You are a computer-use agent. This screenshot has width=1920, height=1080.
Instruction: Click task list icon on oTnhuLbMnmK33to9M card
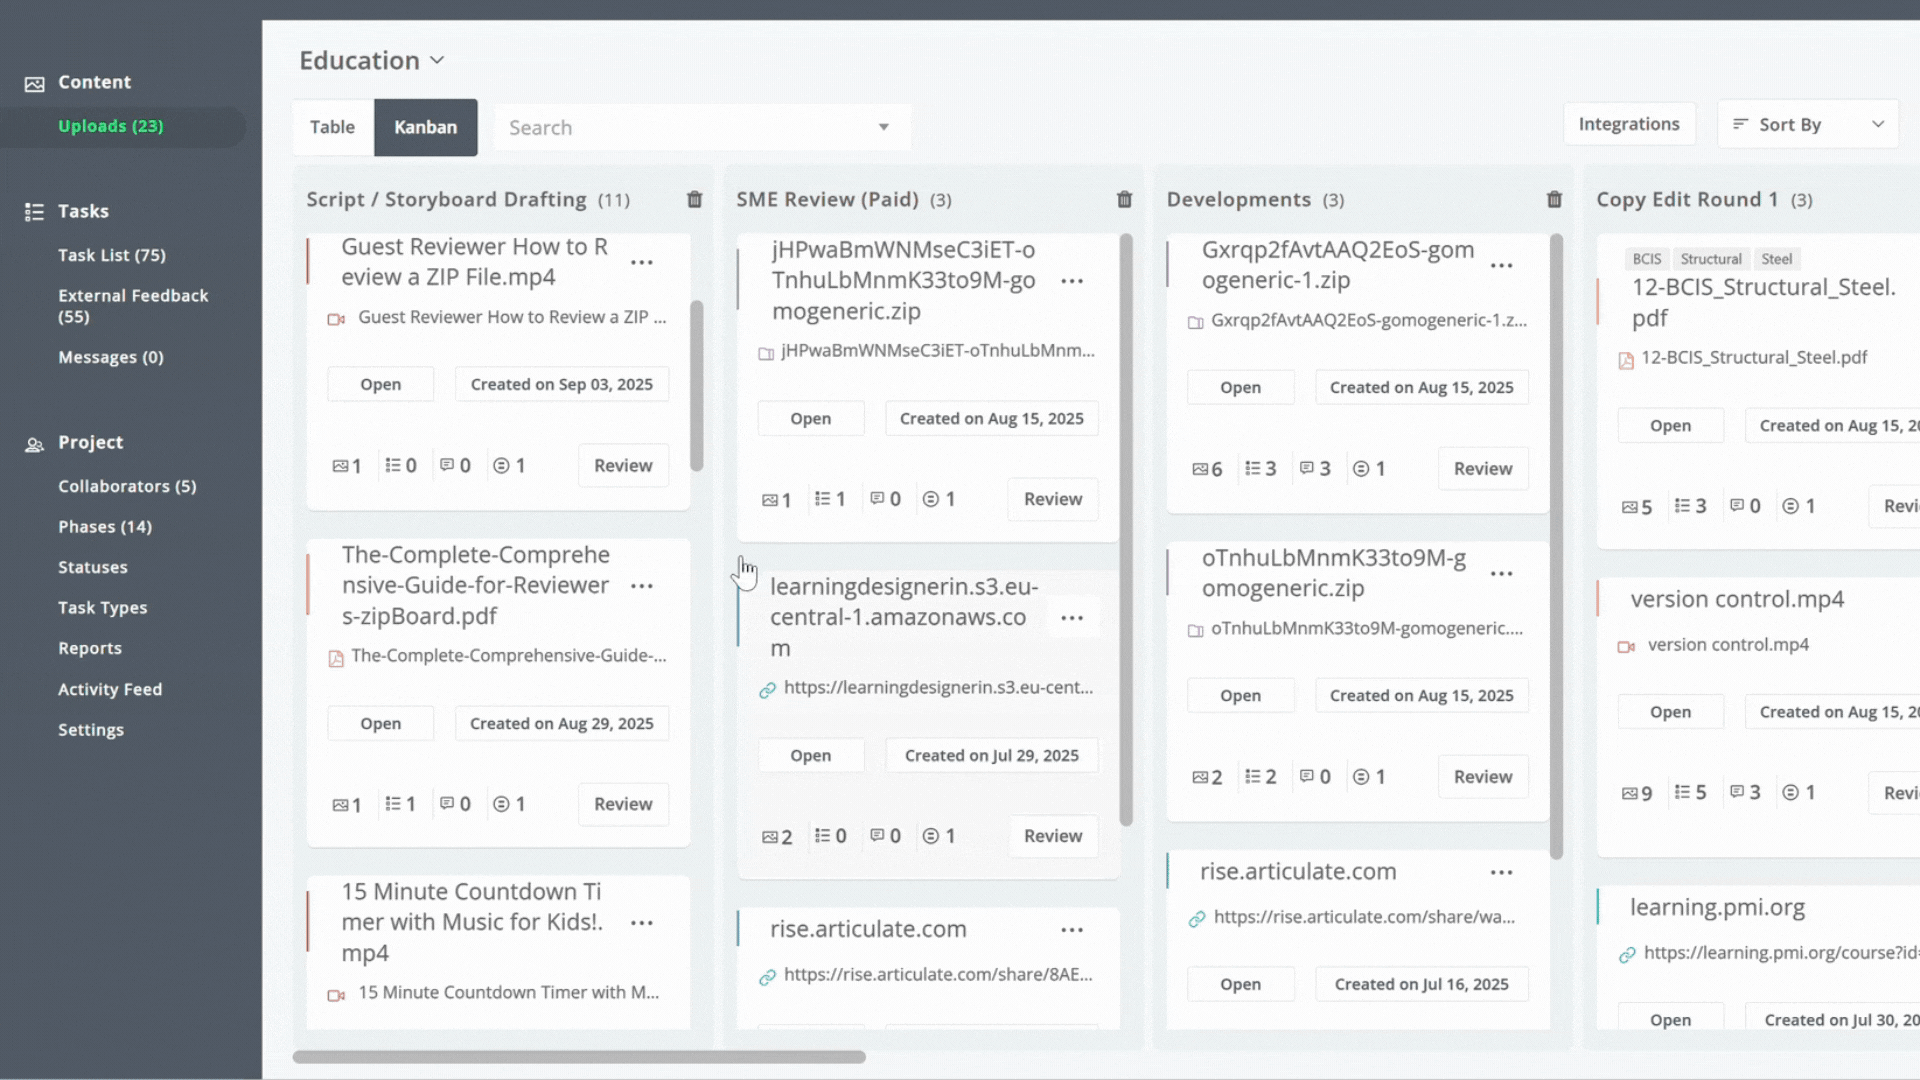pos(1252,776)
